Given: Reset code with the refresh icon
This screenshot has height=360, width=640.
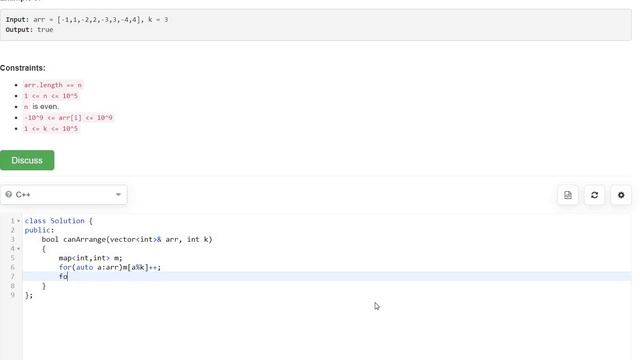Looking at the screenshot, I should click(x=594, y=195).
